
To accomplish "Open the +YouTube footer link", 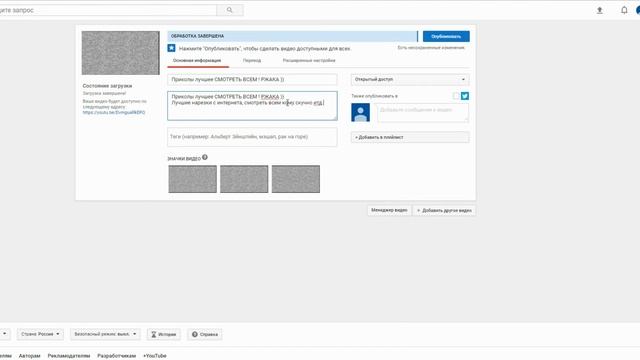I will click(x=155, y=356).
